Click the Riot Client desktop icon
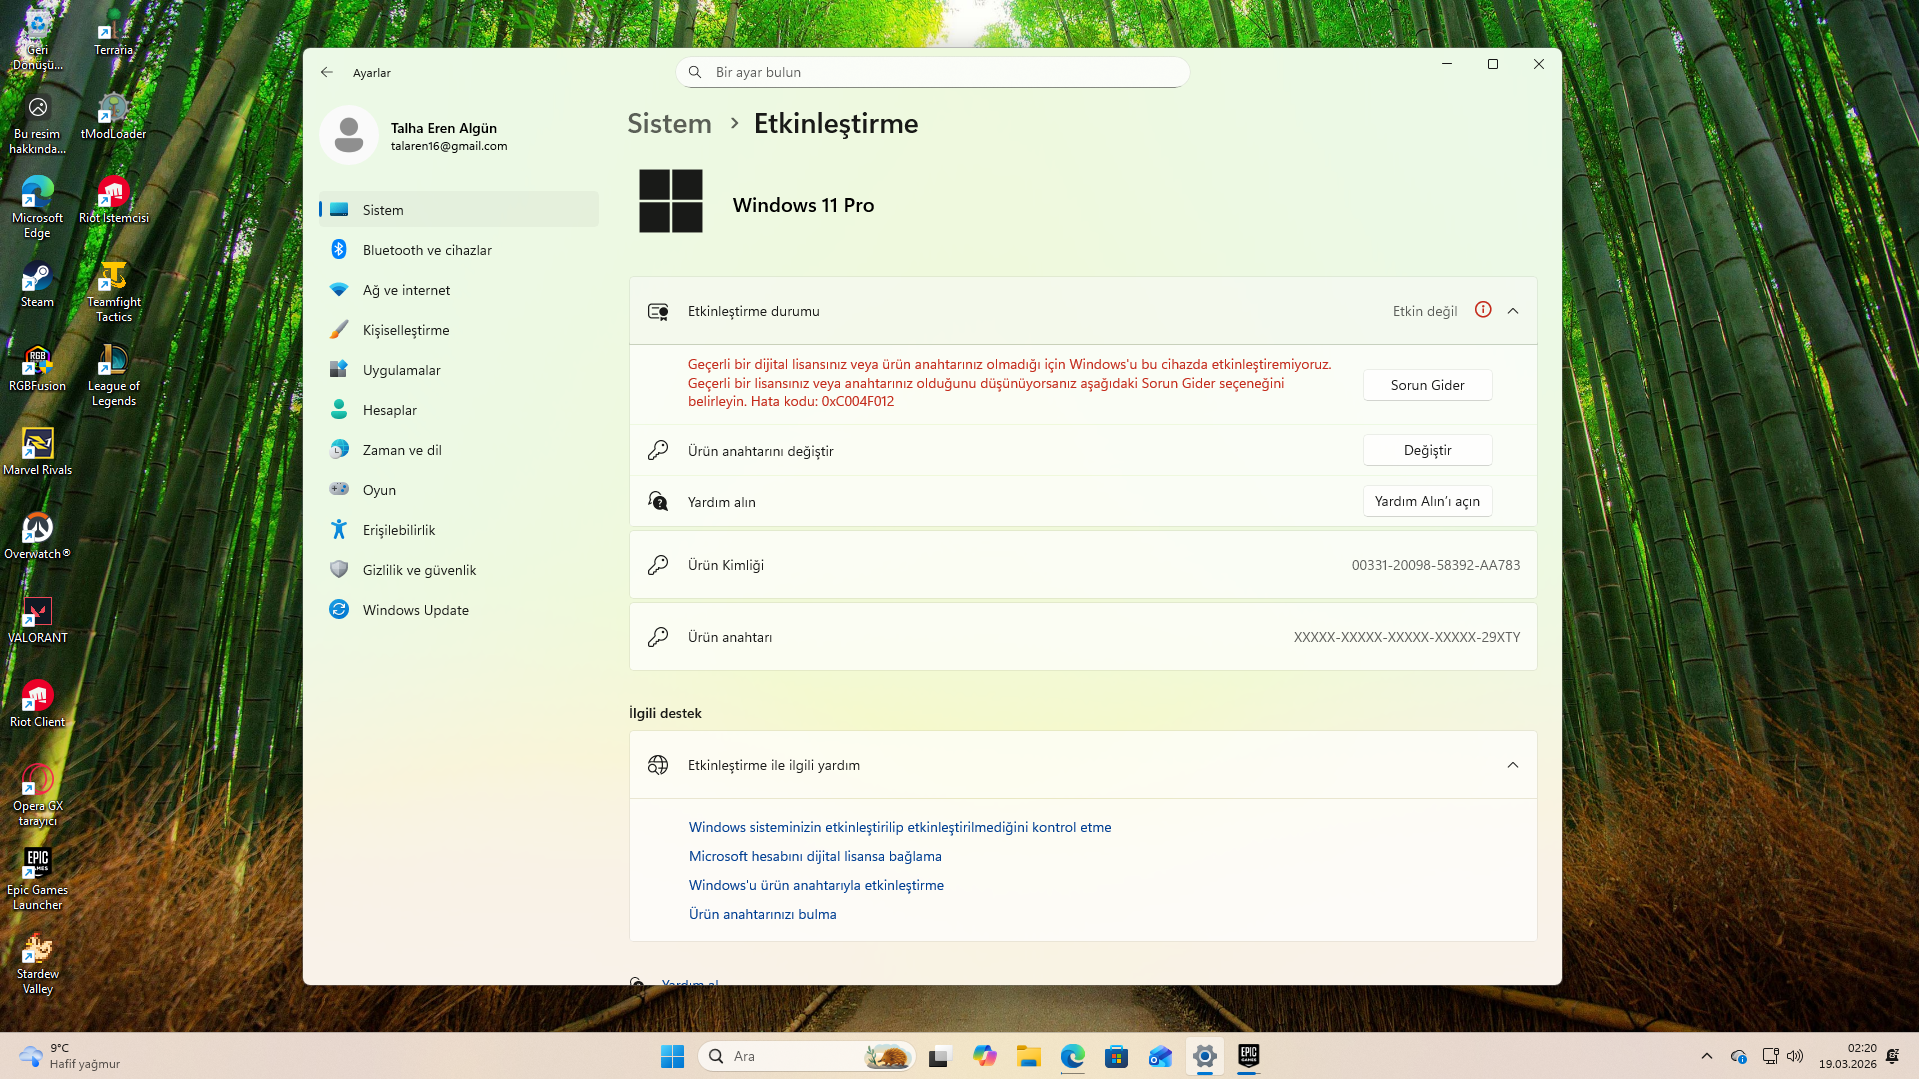 (x=37, y=703)
